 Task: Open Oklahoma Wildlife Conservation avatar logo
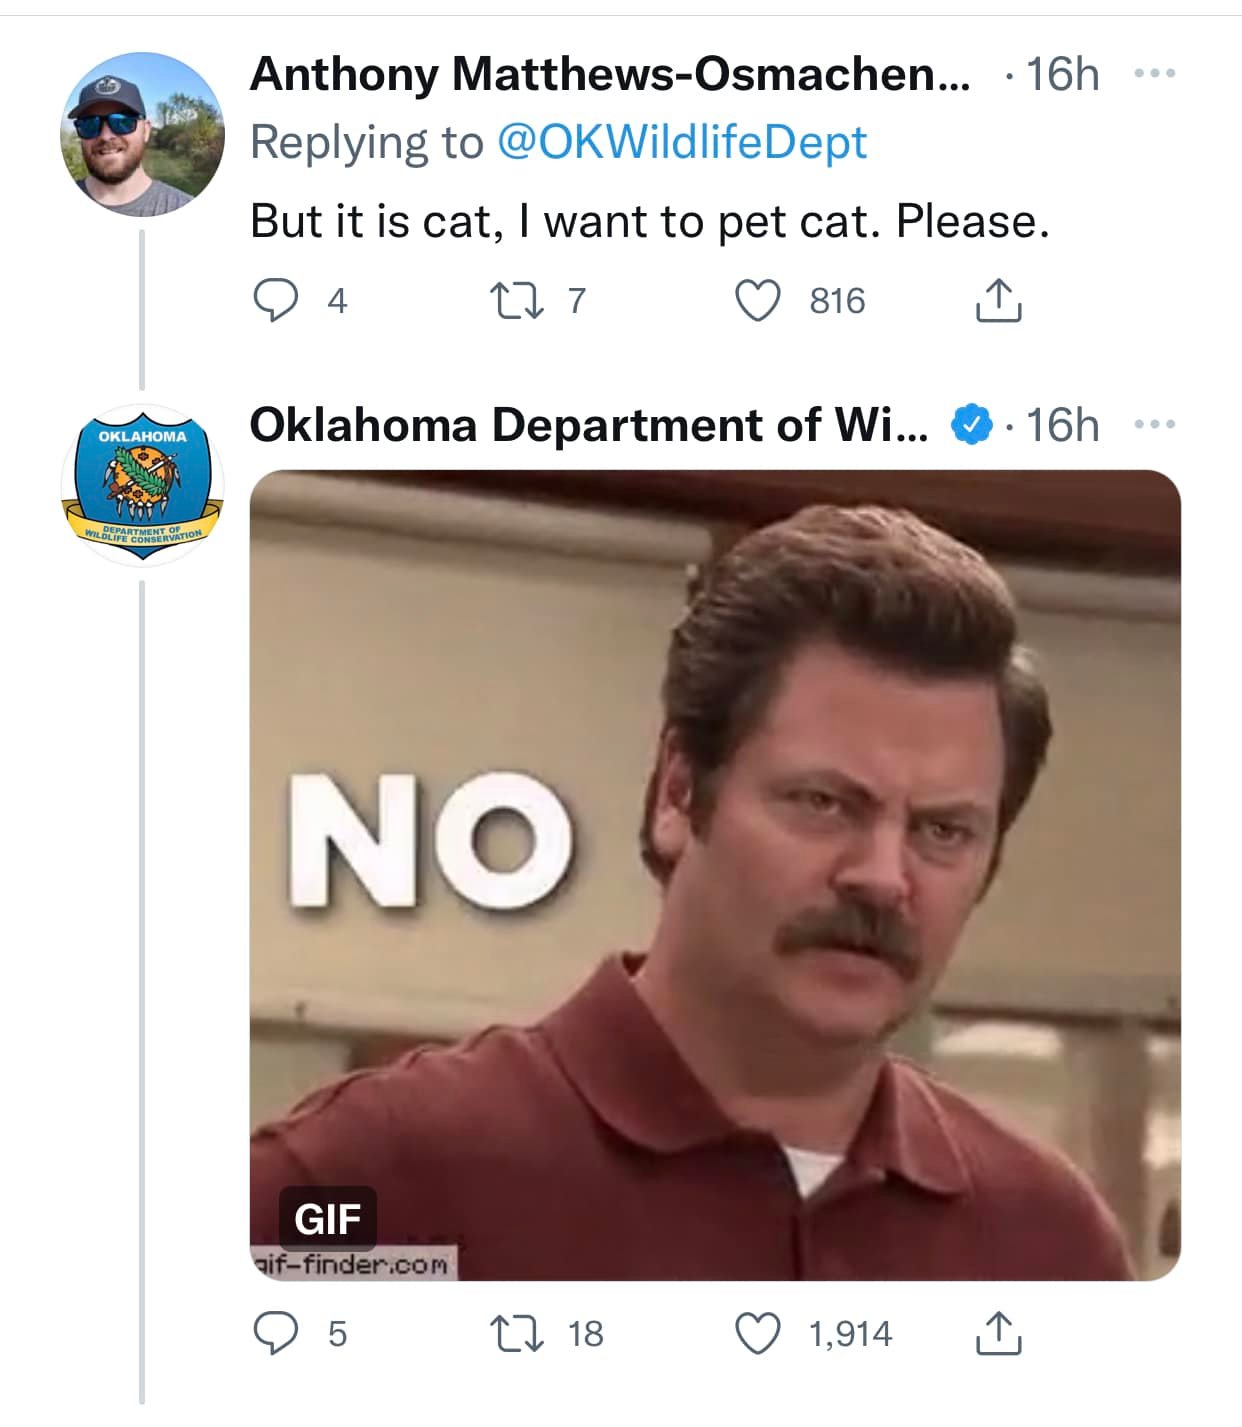coord(142,485)
